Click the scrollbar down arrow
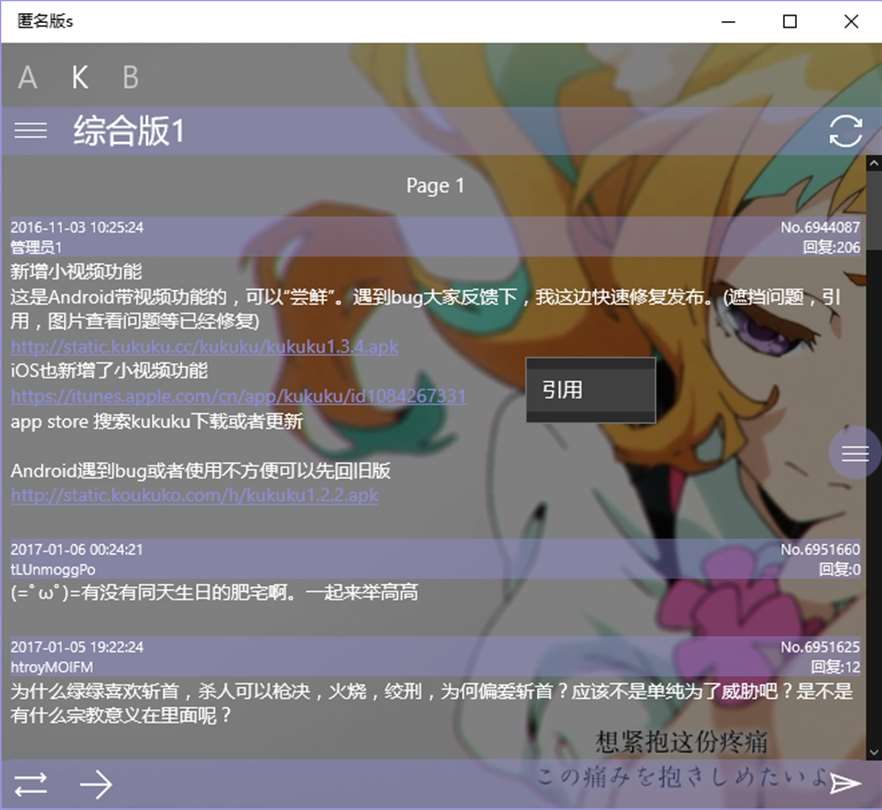 874,752
